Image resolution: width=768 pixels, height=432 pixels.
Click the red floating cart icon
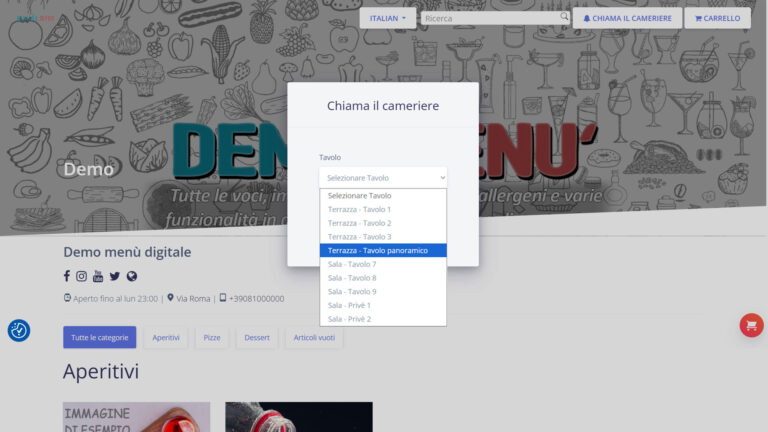click(x=751, y=325)
